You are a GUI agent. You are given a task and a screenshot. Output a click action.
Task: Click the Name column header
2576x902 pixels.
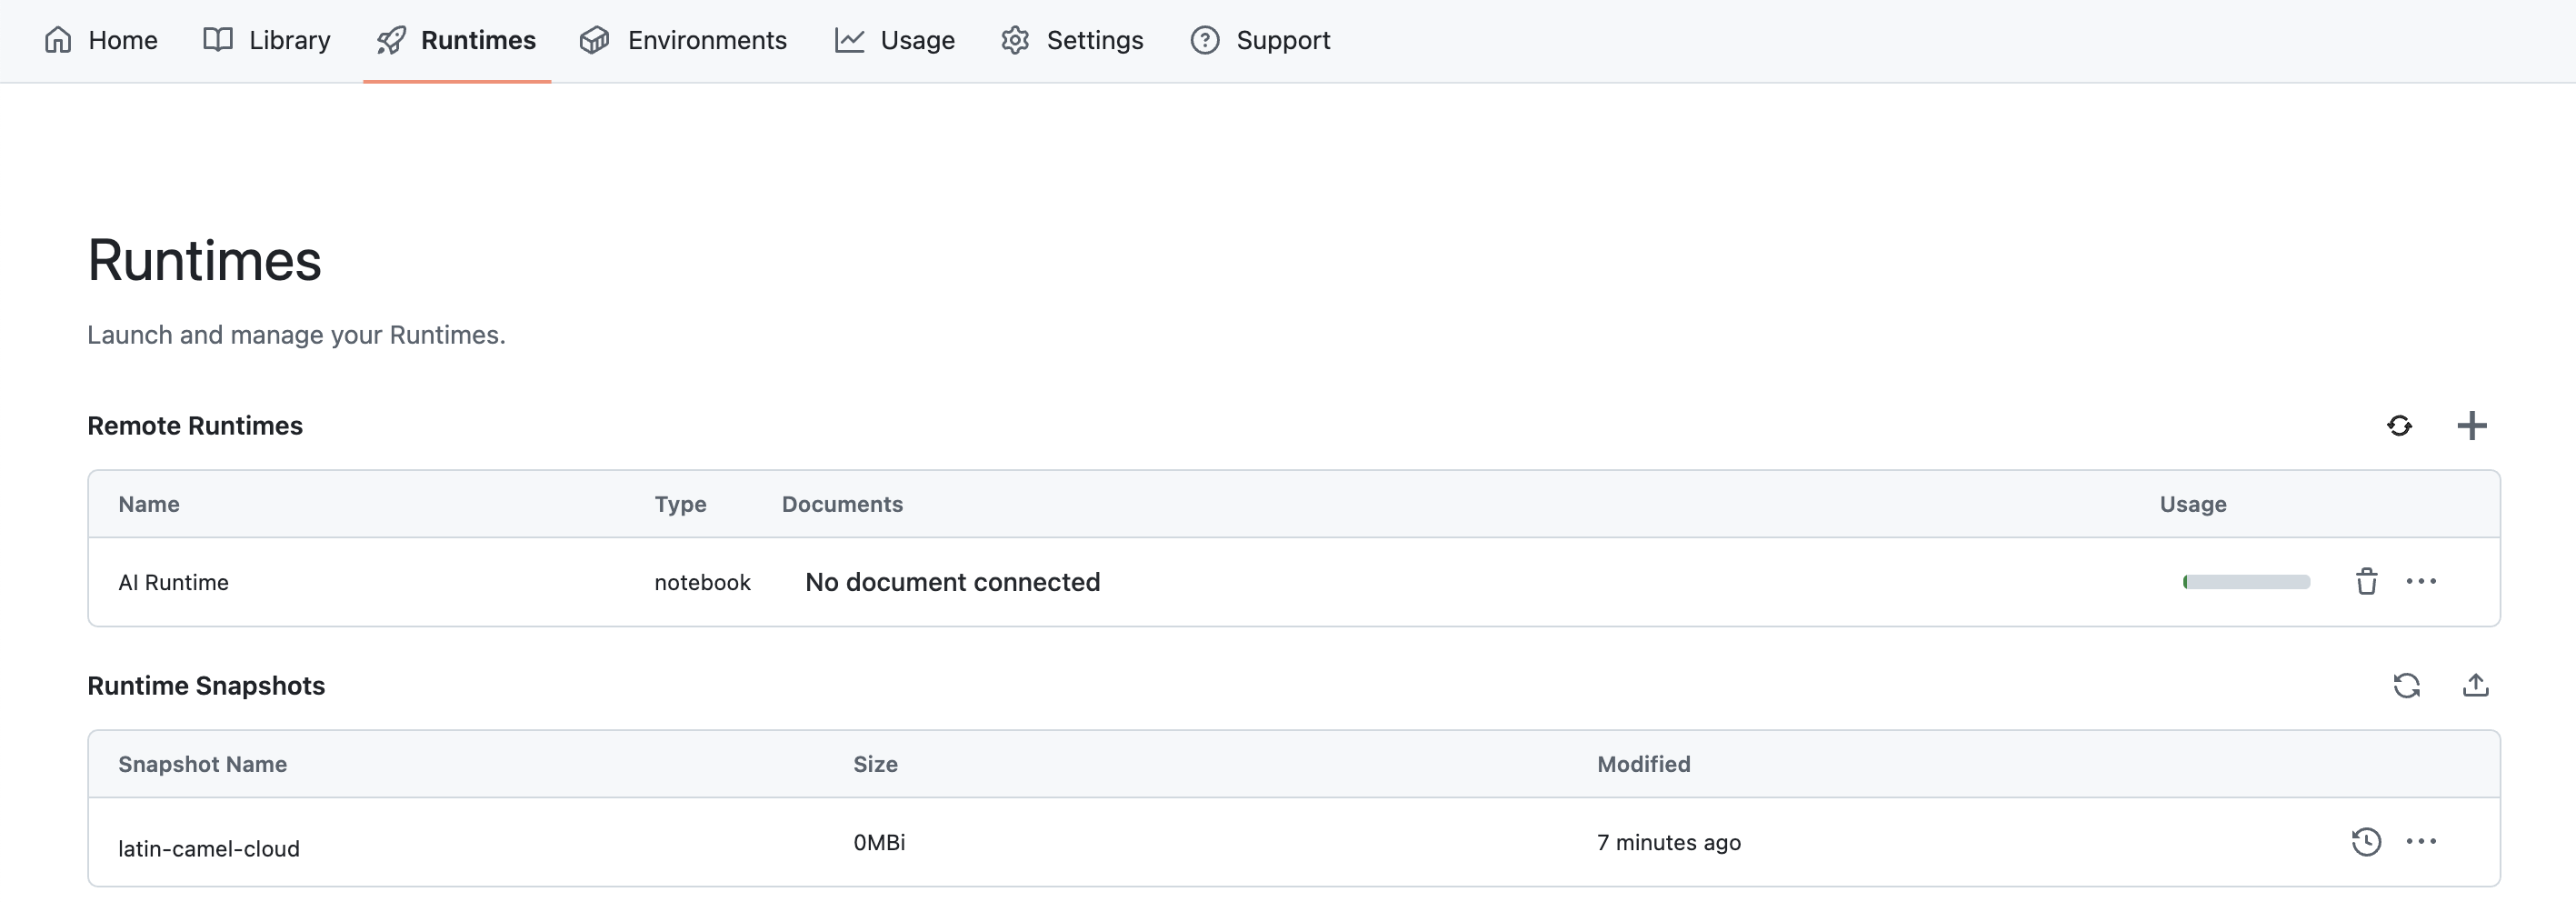tap(149, 504)
